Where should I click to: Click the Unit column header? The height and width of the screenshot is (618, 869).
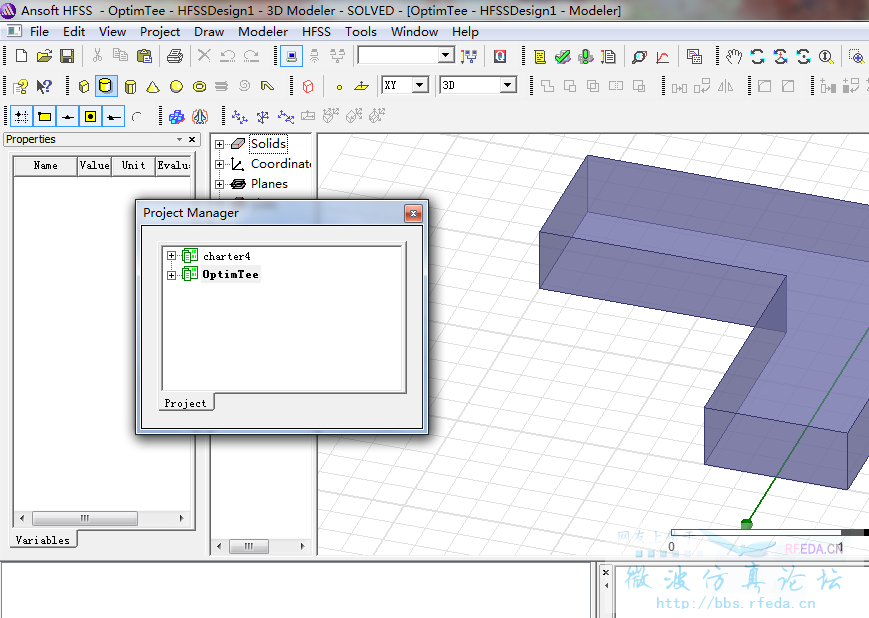[134, 165]
